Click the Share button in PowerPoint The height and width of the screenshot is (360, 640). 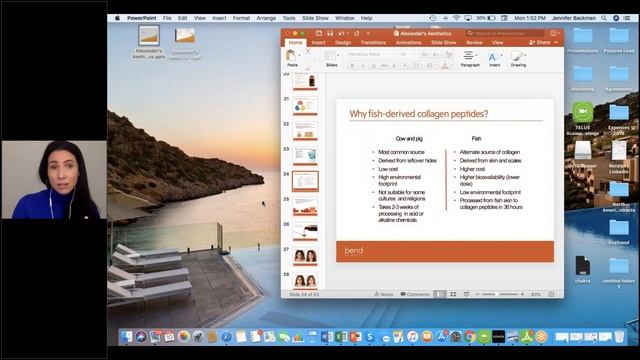(540, 42)
